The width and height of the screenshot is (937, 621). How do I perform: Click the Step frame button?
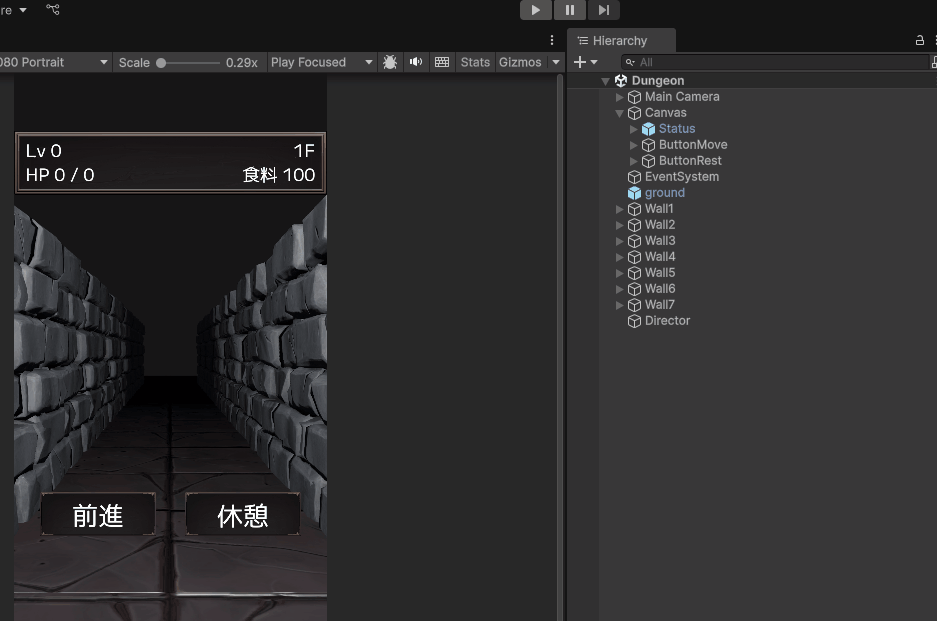[603, 10]
